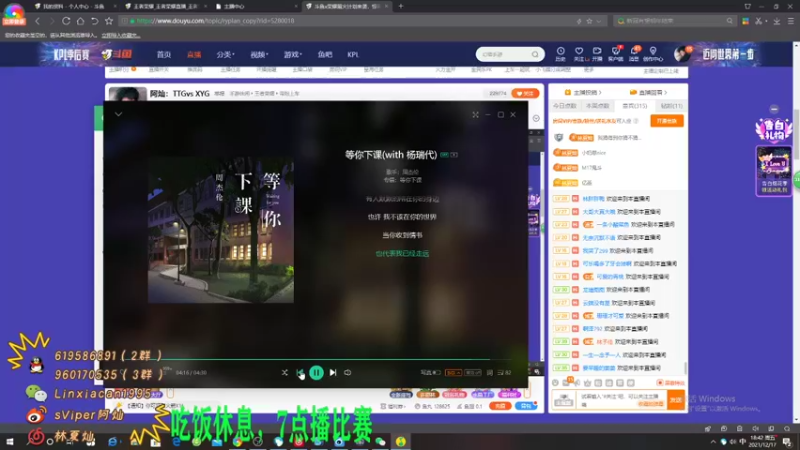Click the help question mark by the noble info

point(636,121)
